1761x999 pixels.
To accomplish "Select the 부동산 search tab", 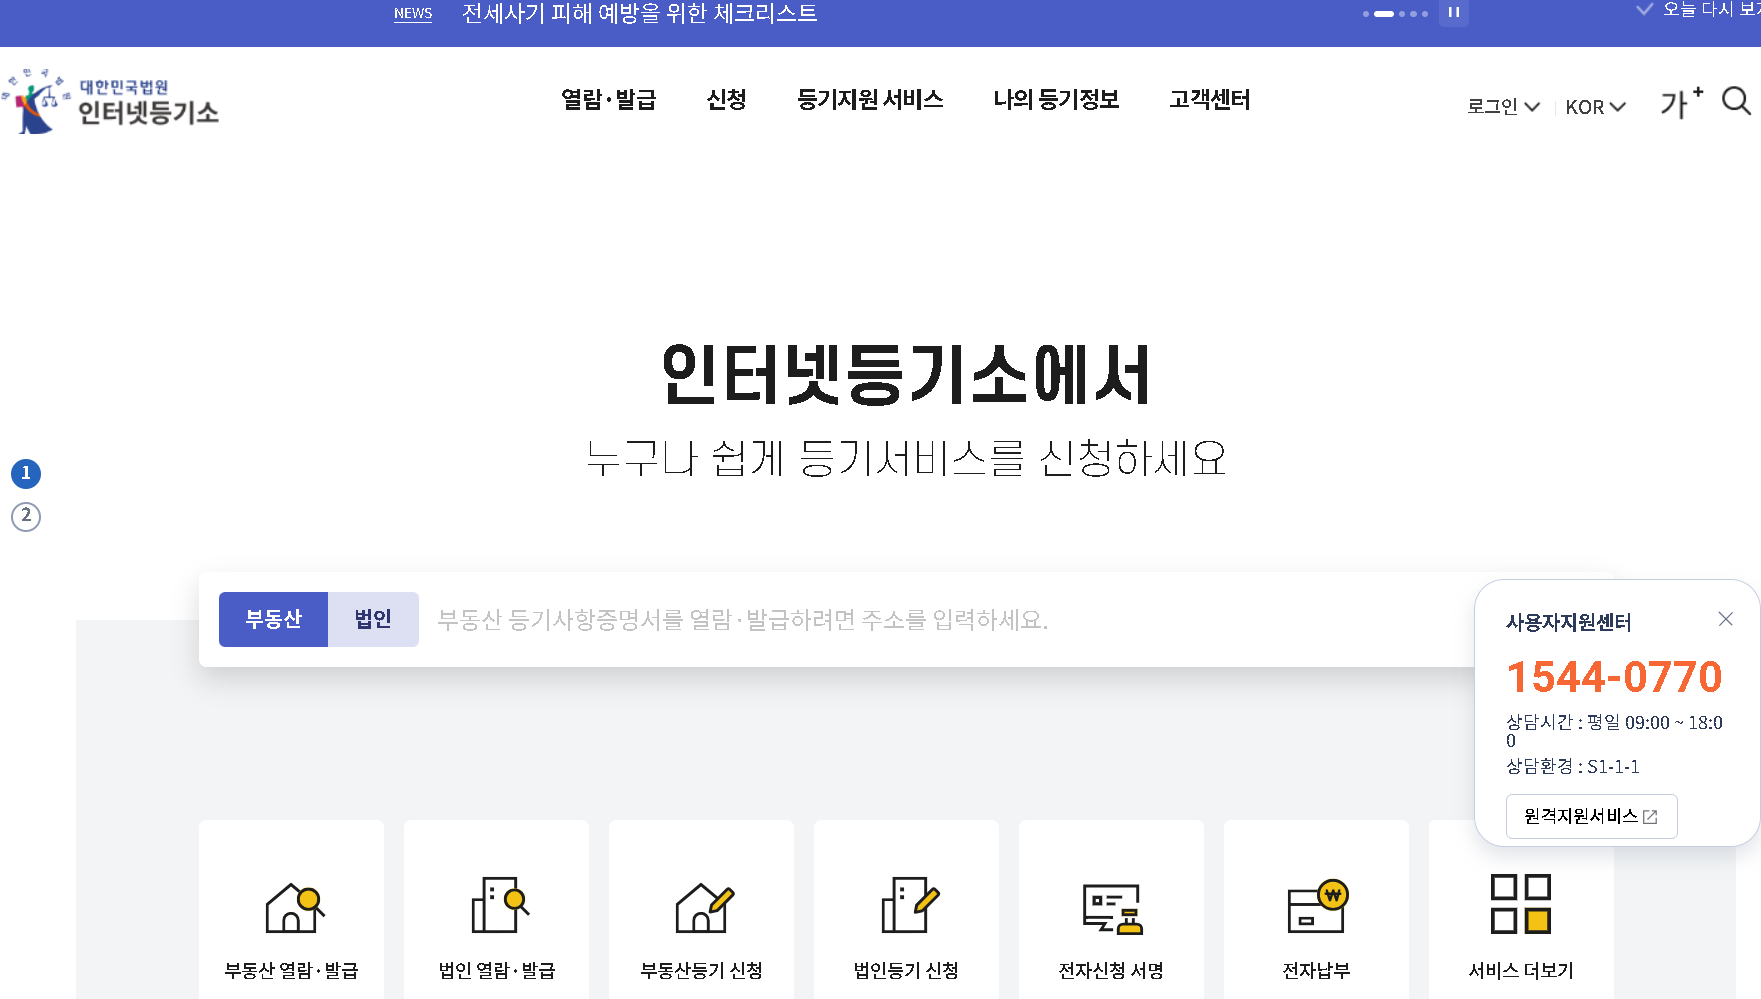I will pos(274,619).
